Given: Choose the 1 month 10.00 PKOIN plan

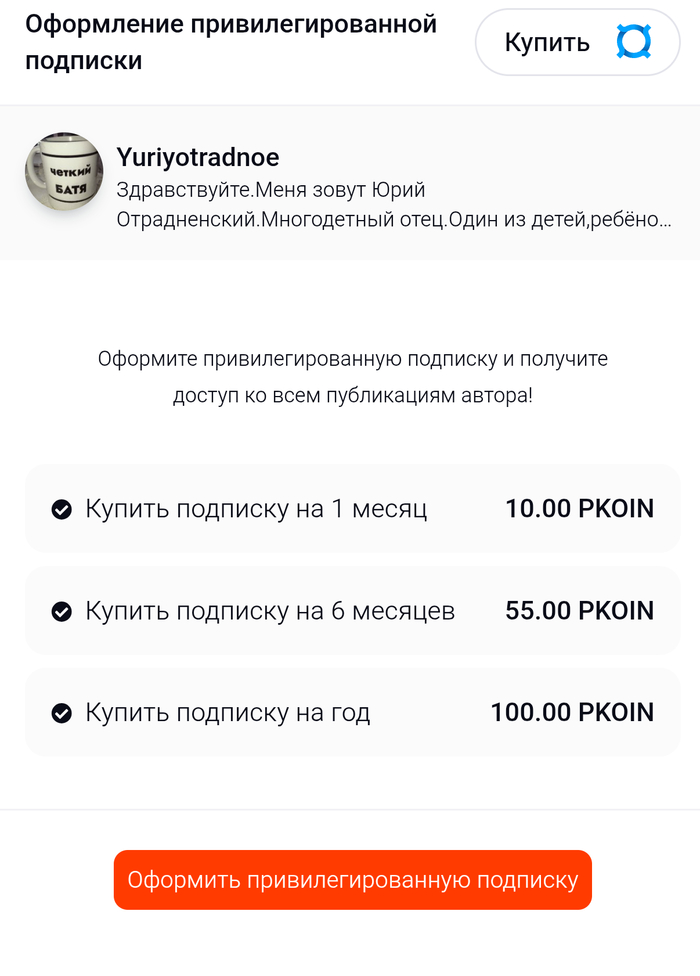Looking at the screenshot, I should click(x=350, y=508).
